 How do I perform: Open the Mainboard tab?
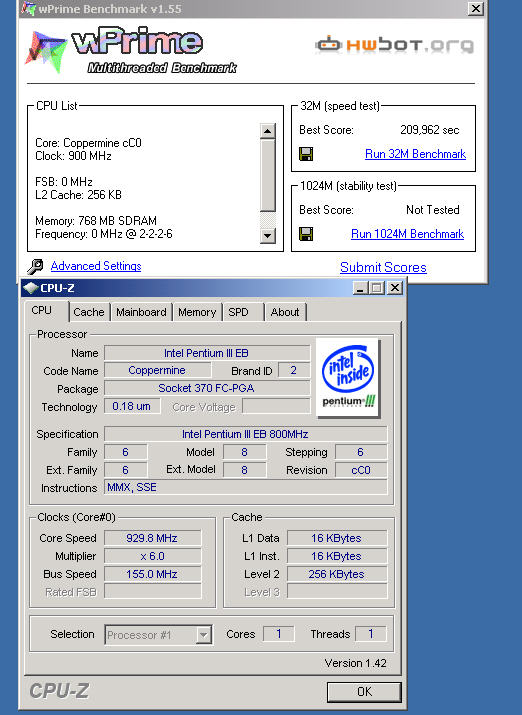tap(141, 312)
